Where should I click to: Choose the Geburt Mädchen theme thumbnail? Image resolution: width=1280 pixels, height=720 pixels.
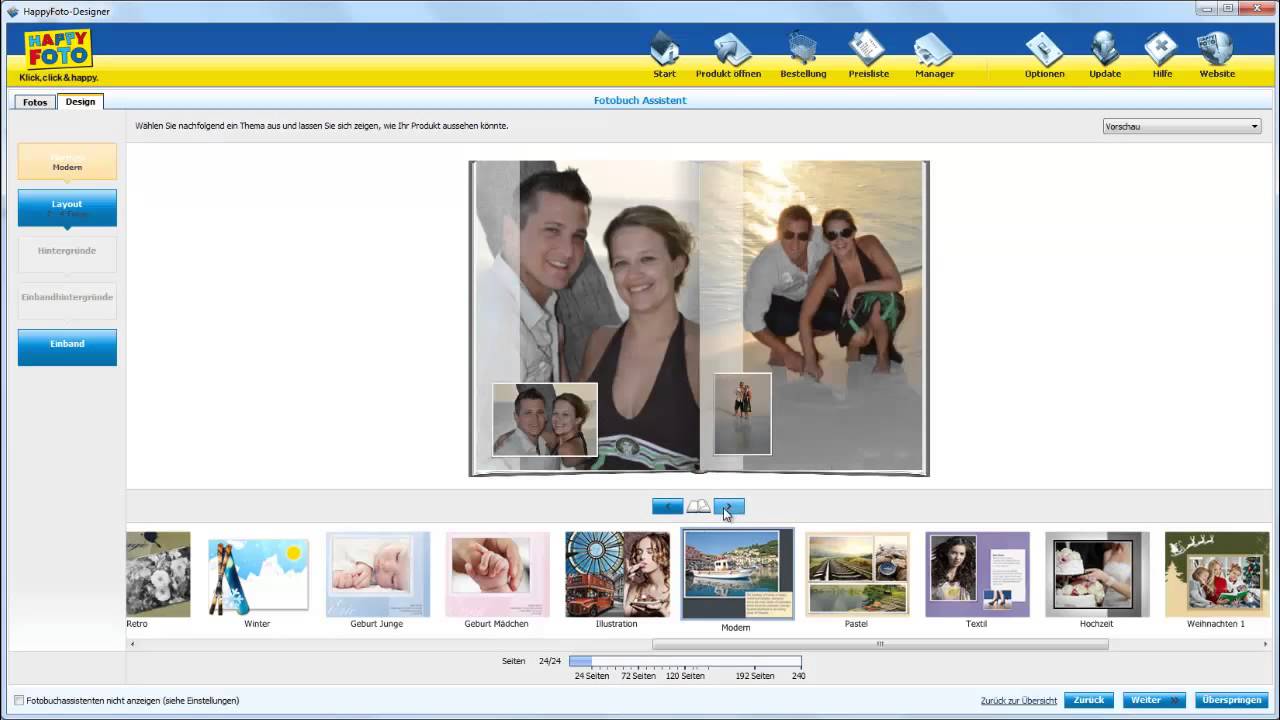497,574
